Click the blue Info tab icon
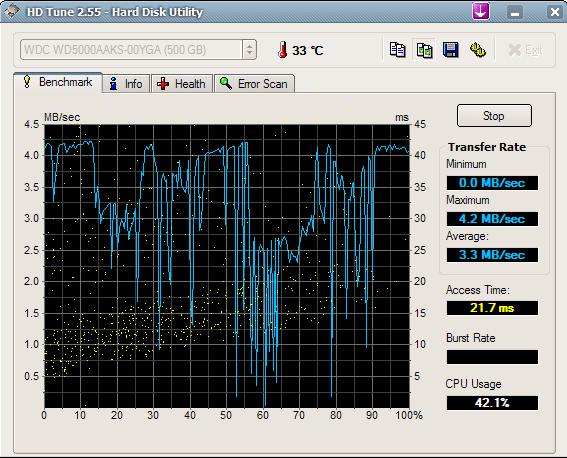Viewport: 567px width, 458px height. [114, 84]
